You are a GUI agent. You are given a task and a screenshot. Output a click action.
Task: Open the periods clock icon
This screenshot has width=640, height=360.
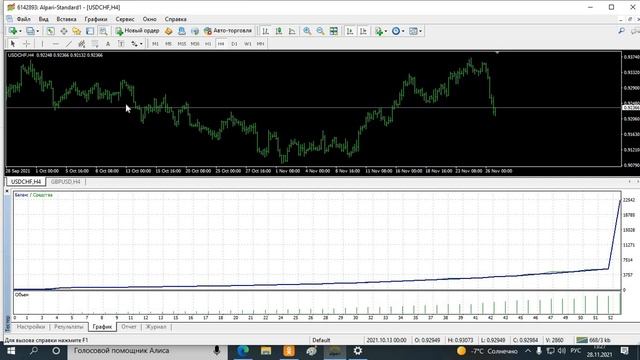[396, 31]
